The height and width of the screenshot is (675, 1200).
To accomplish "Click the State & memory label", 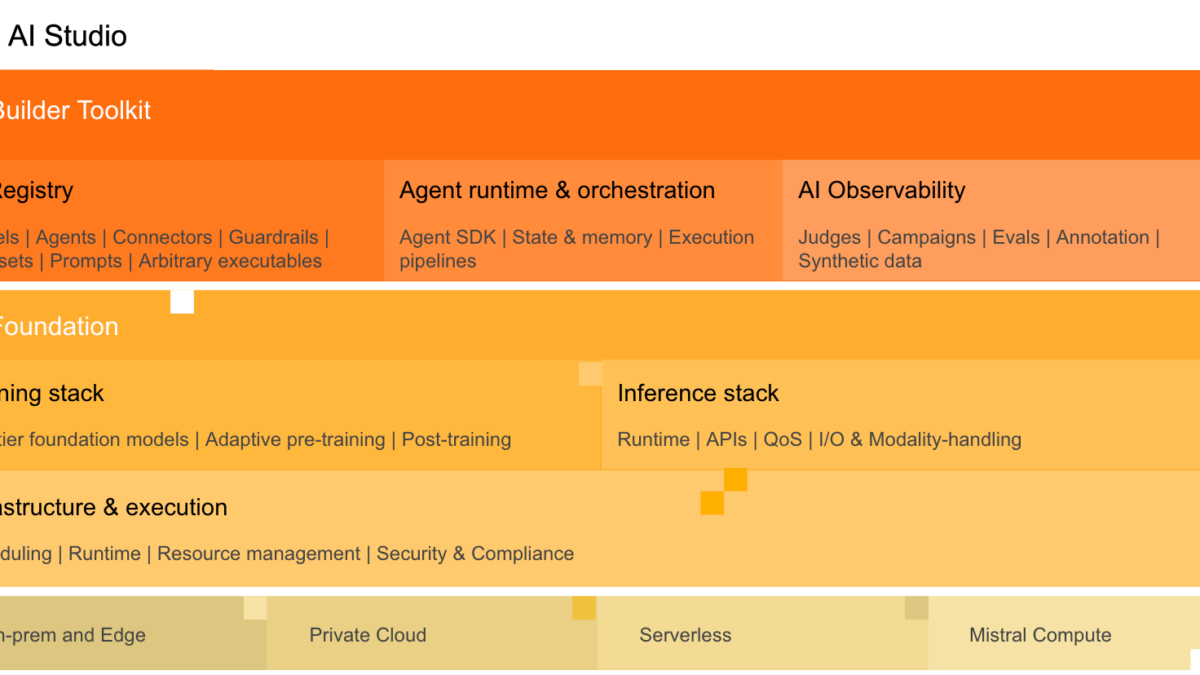I will [582, 237].
